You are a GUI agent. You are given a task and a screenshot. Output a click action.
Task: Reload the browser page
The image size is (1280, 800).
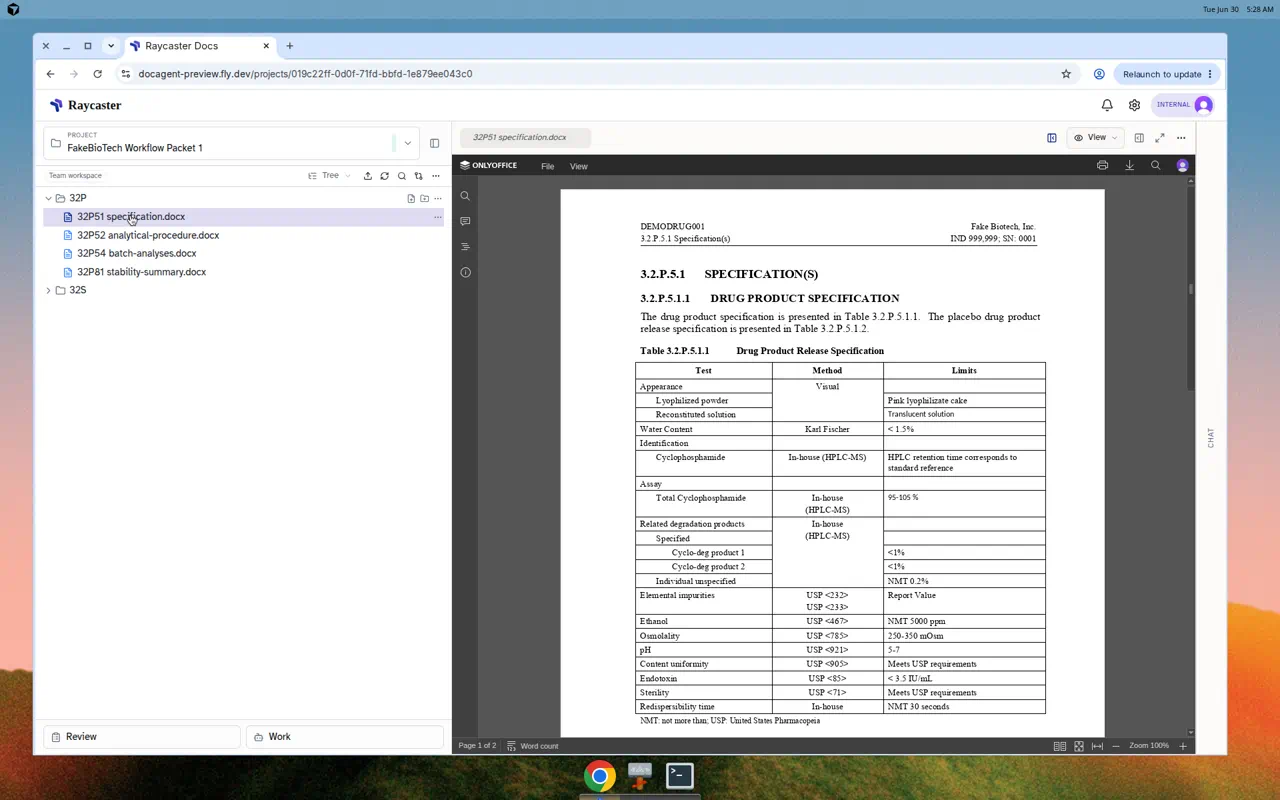97,74
